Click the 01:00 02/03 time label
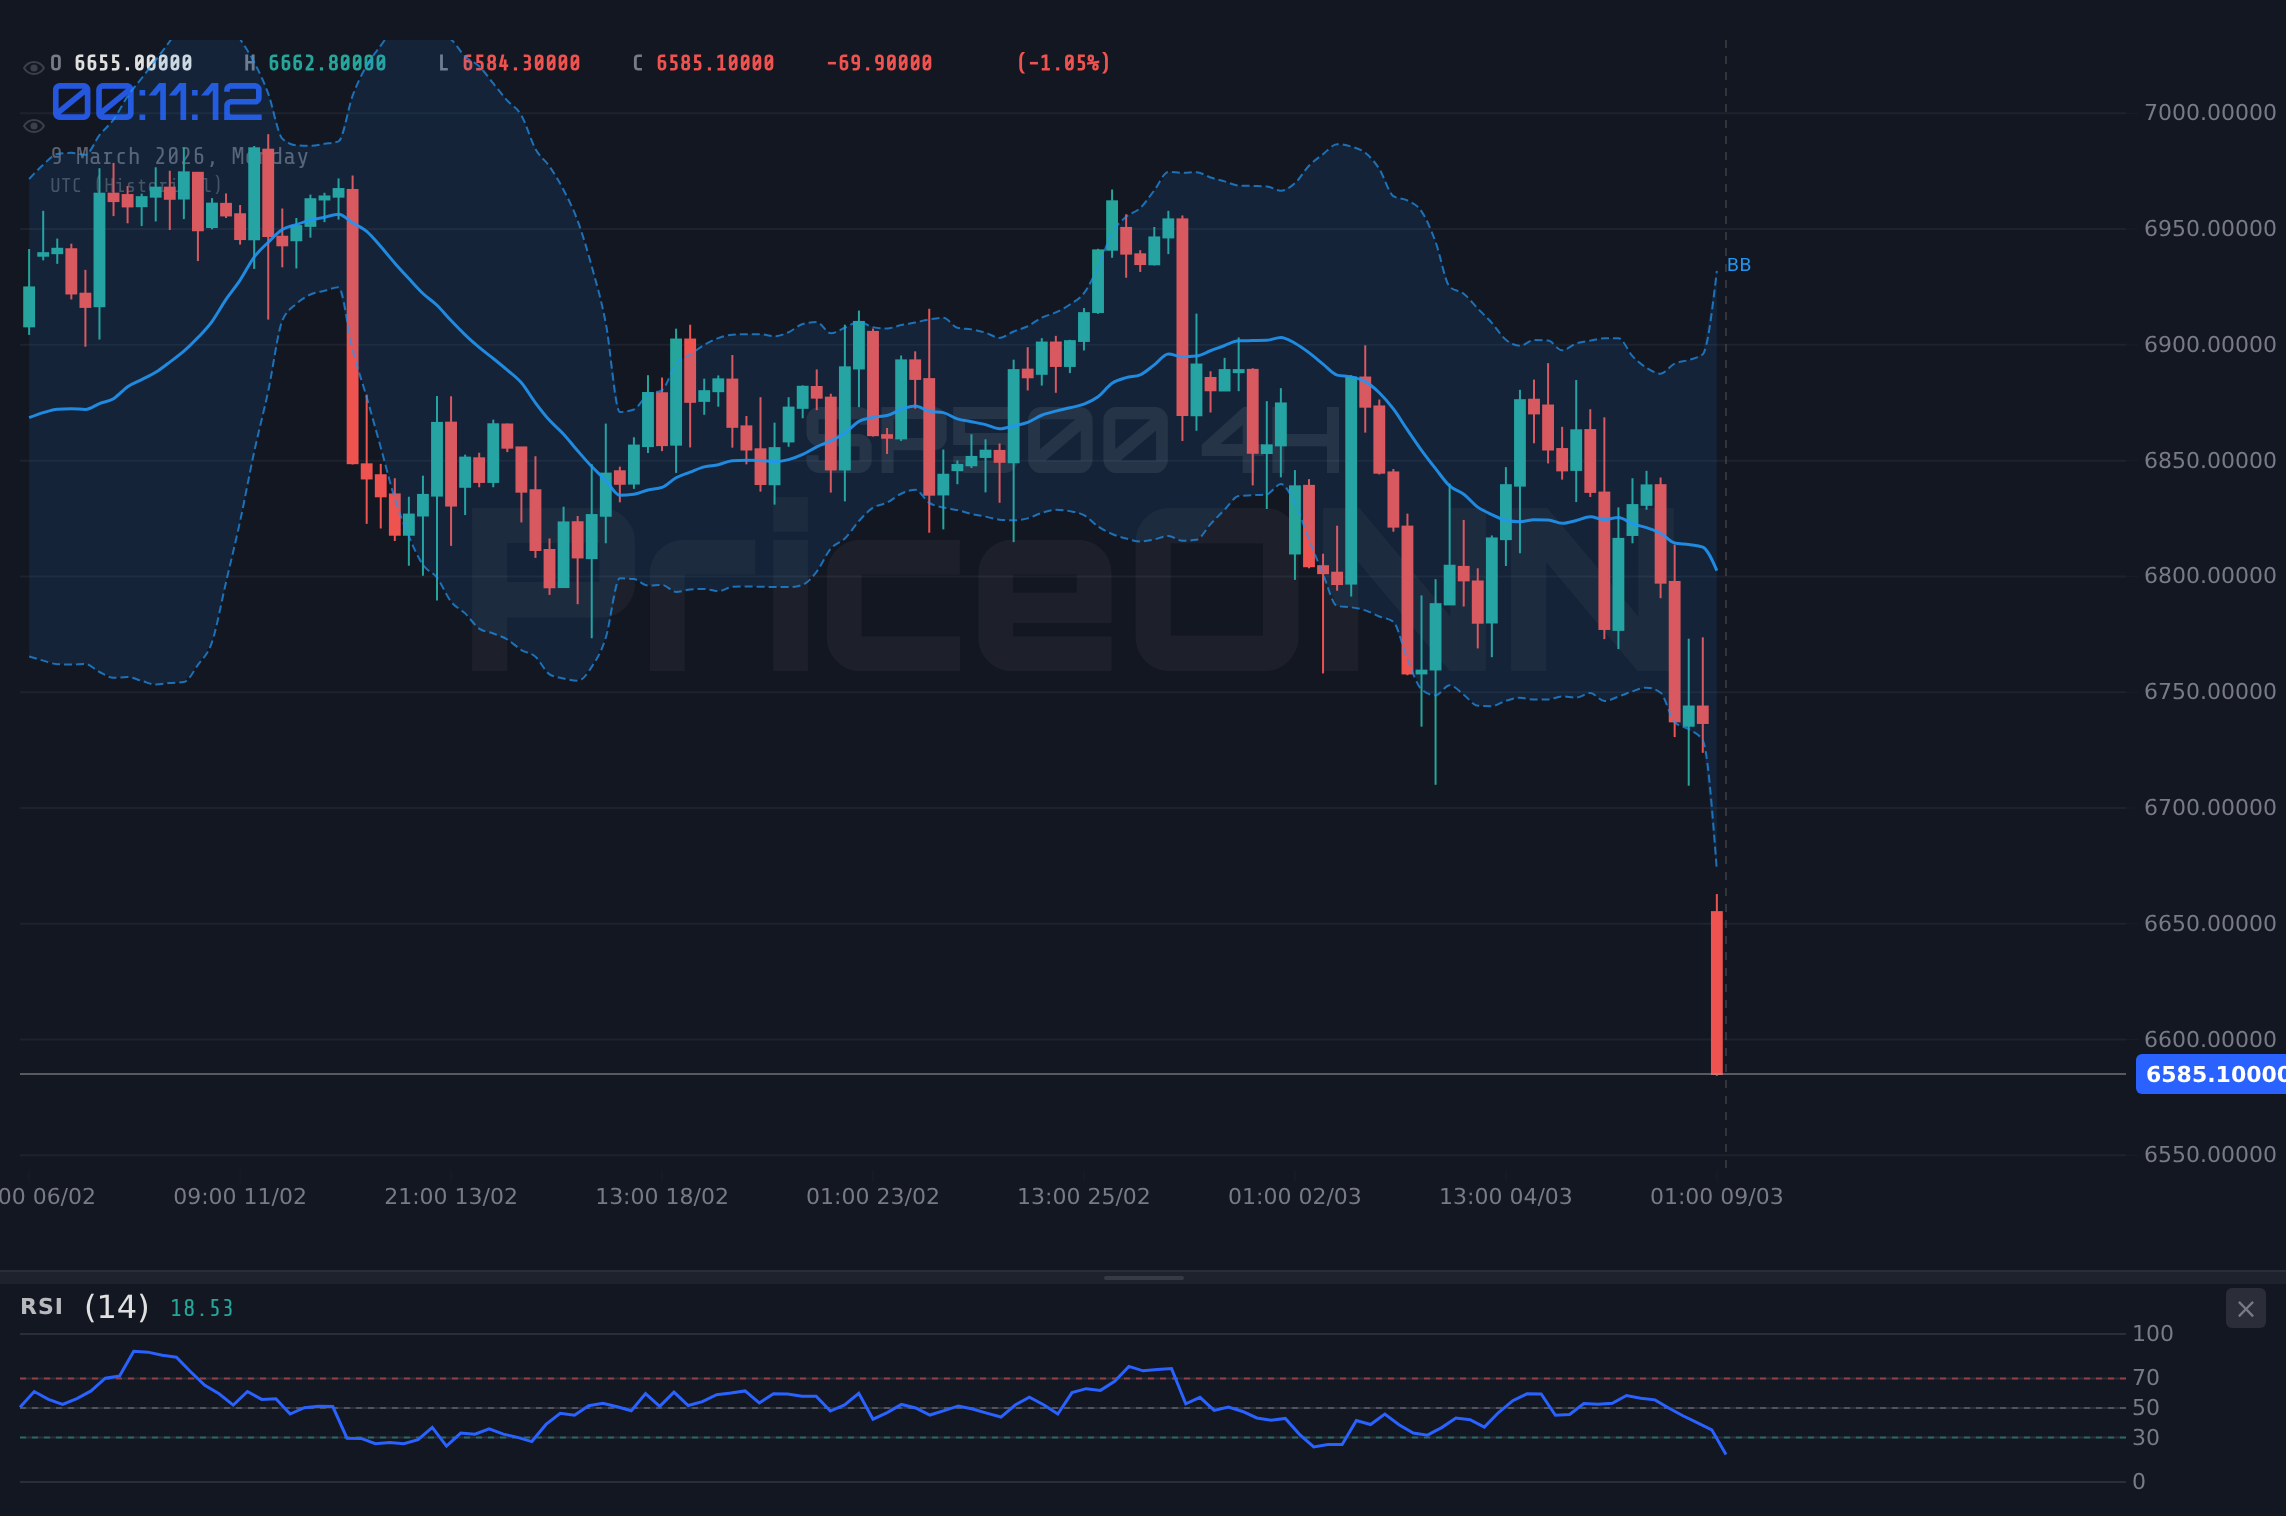The height and width of the screenshot is (1516, 2286). [x=1295, y=1196]
